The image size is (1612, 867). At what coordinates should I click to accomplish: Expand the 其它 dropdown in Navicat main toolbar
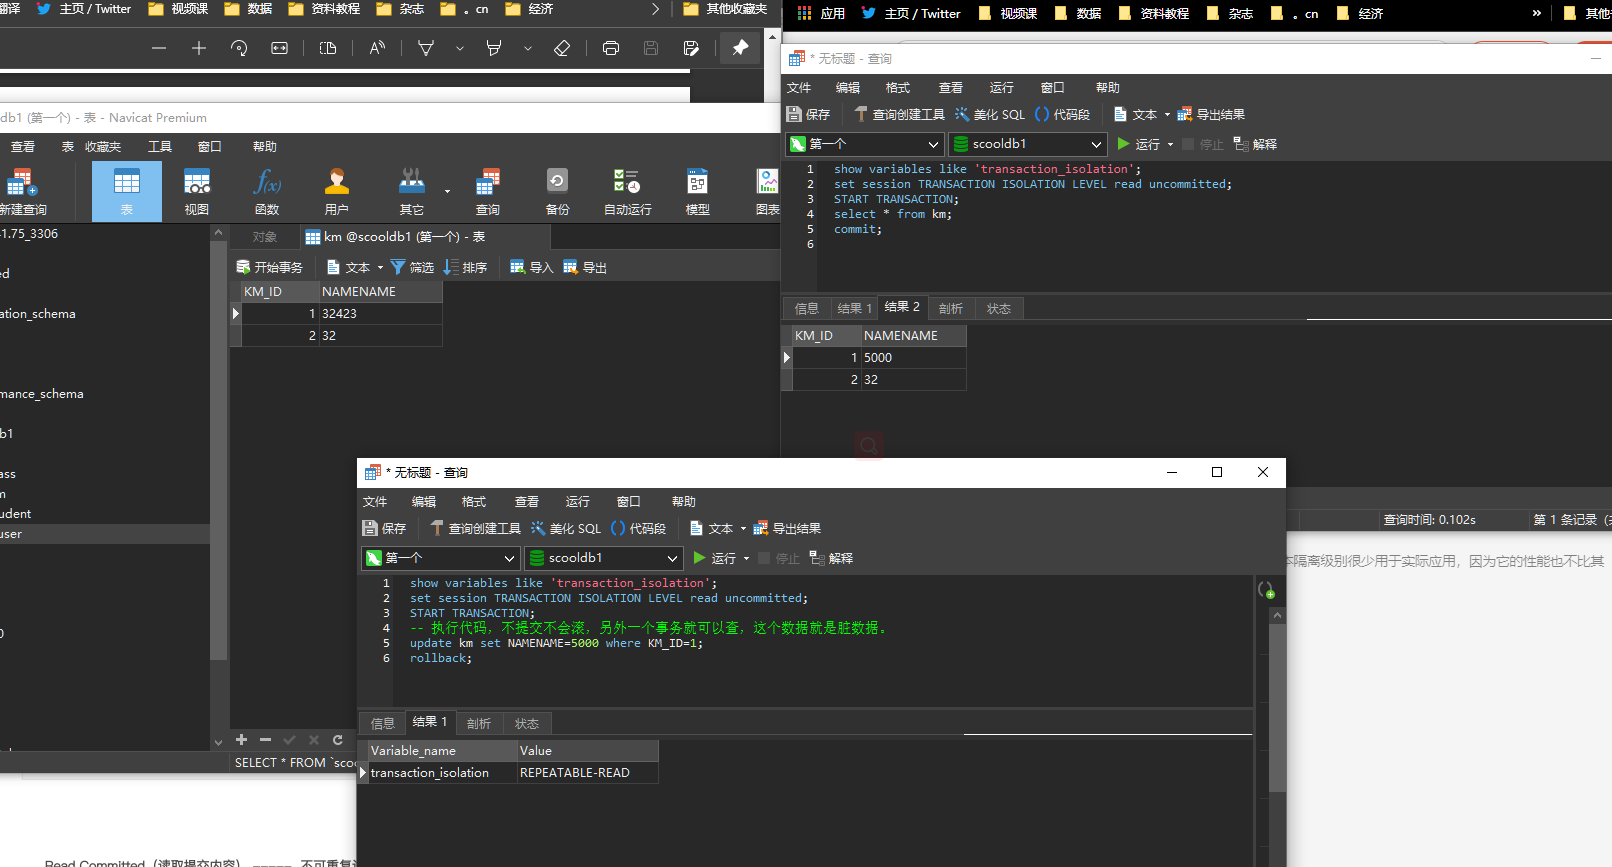click(447, 191)
